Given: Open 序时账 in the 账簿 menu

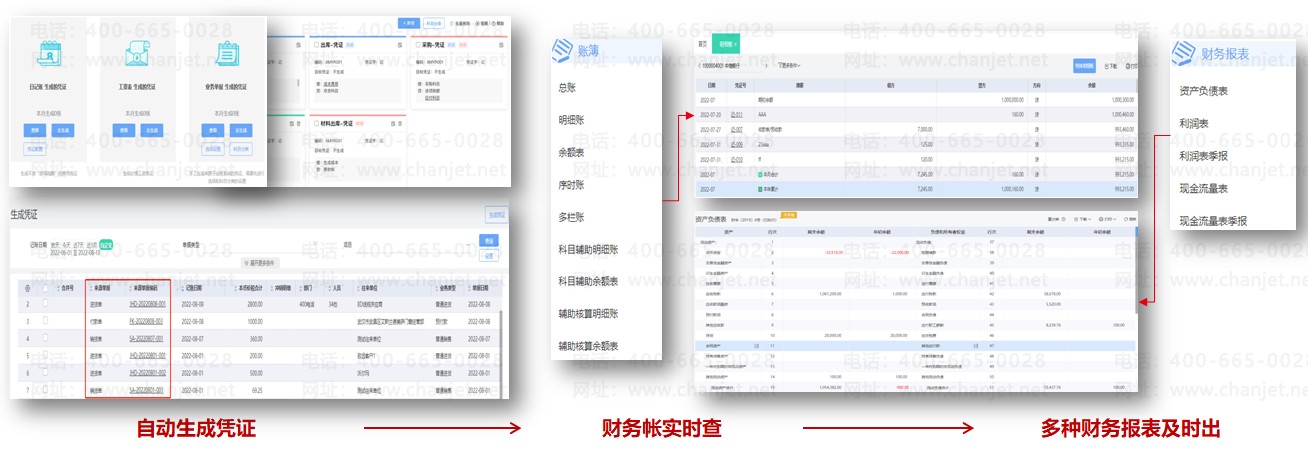Looking at the screenshot, I should [x=572, y=184].
